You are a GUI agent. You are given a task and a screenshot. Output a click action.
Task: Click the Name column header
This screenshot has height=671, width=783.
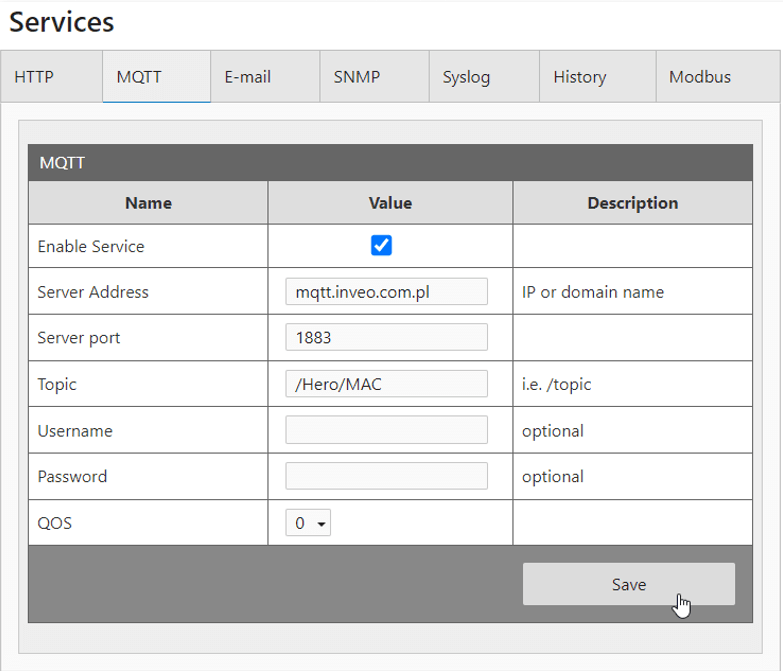click(148, 203)
